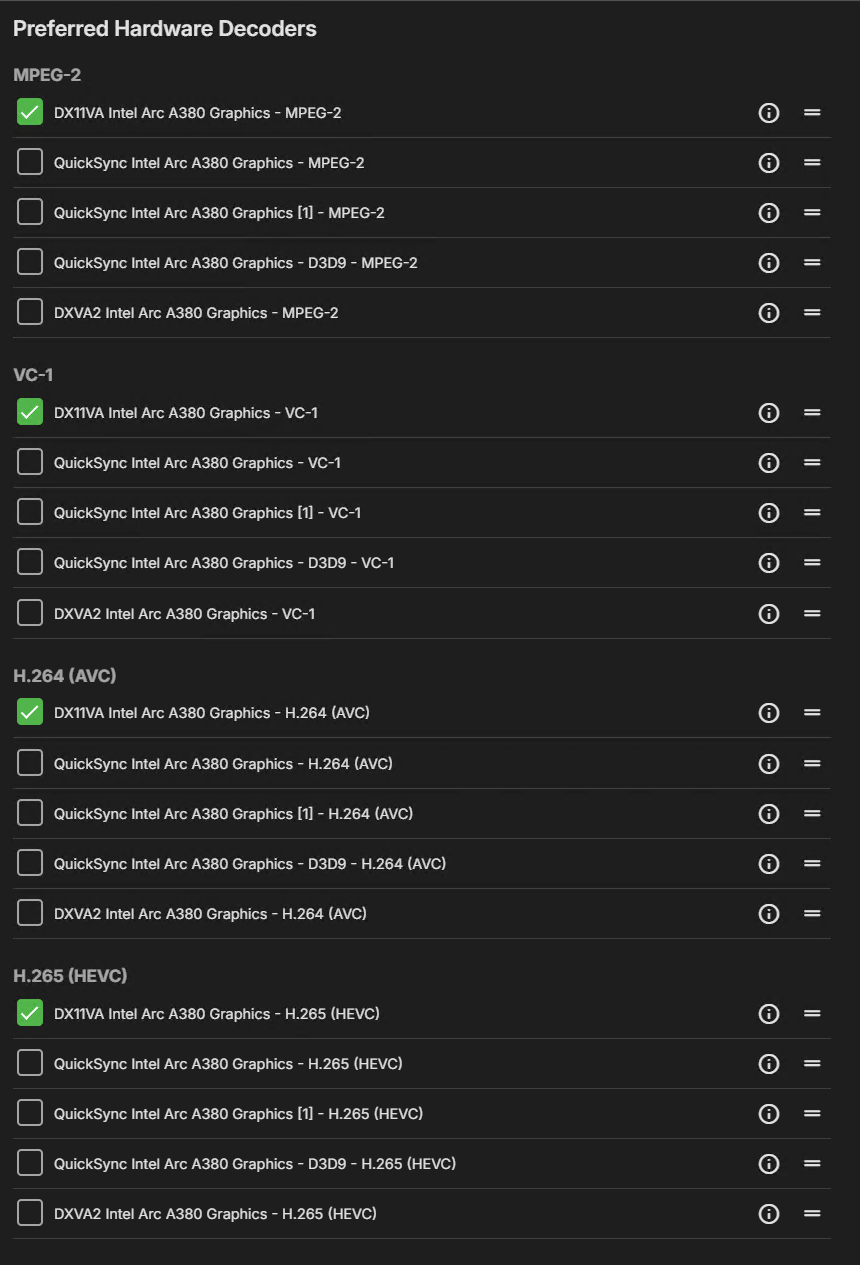Show info for DXVA2 H.265 (HEVC) decoder
This screenshot has height=1265, width=860.
tap(768, 1214)
